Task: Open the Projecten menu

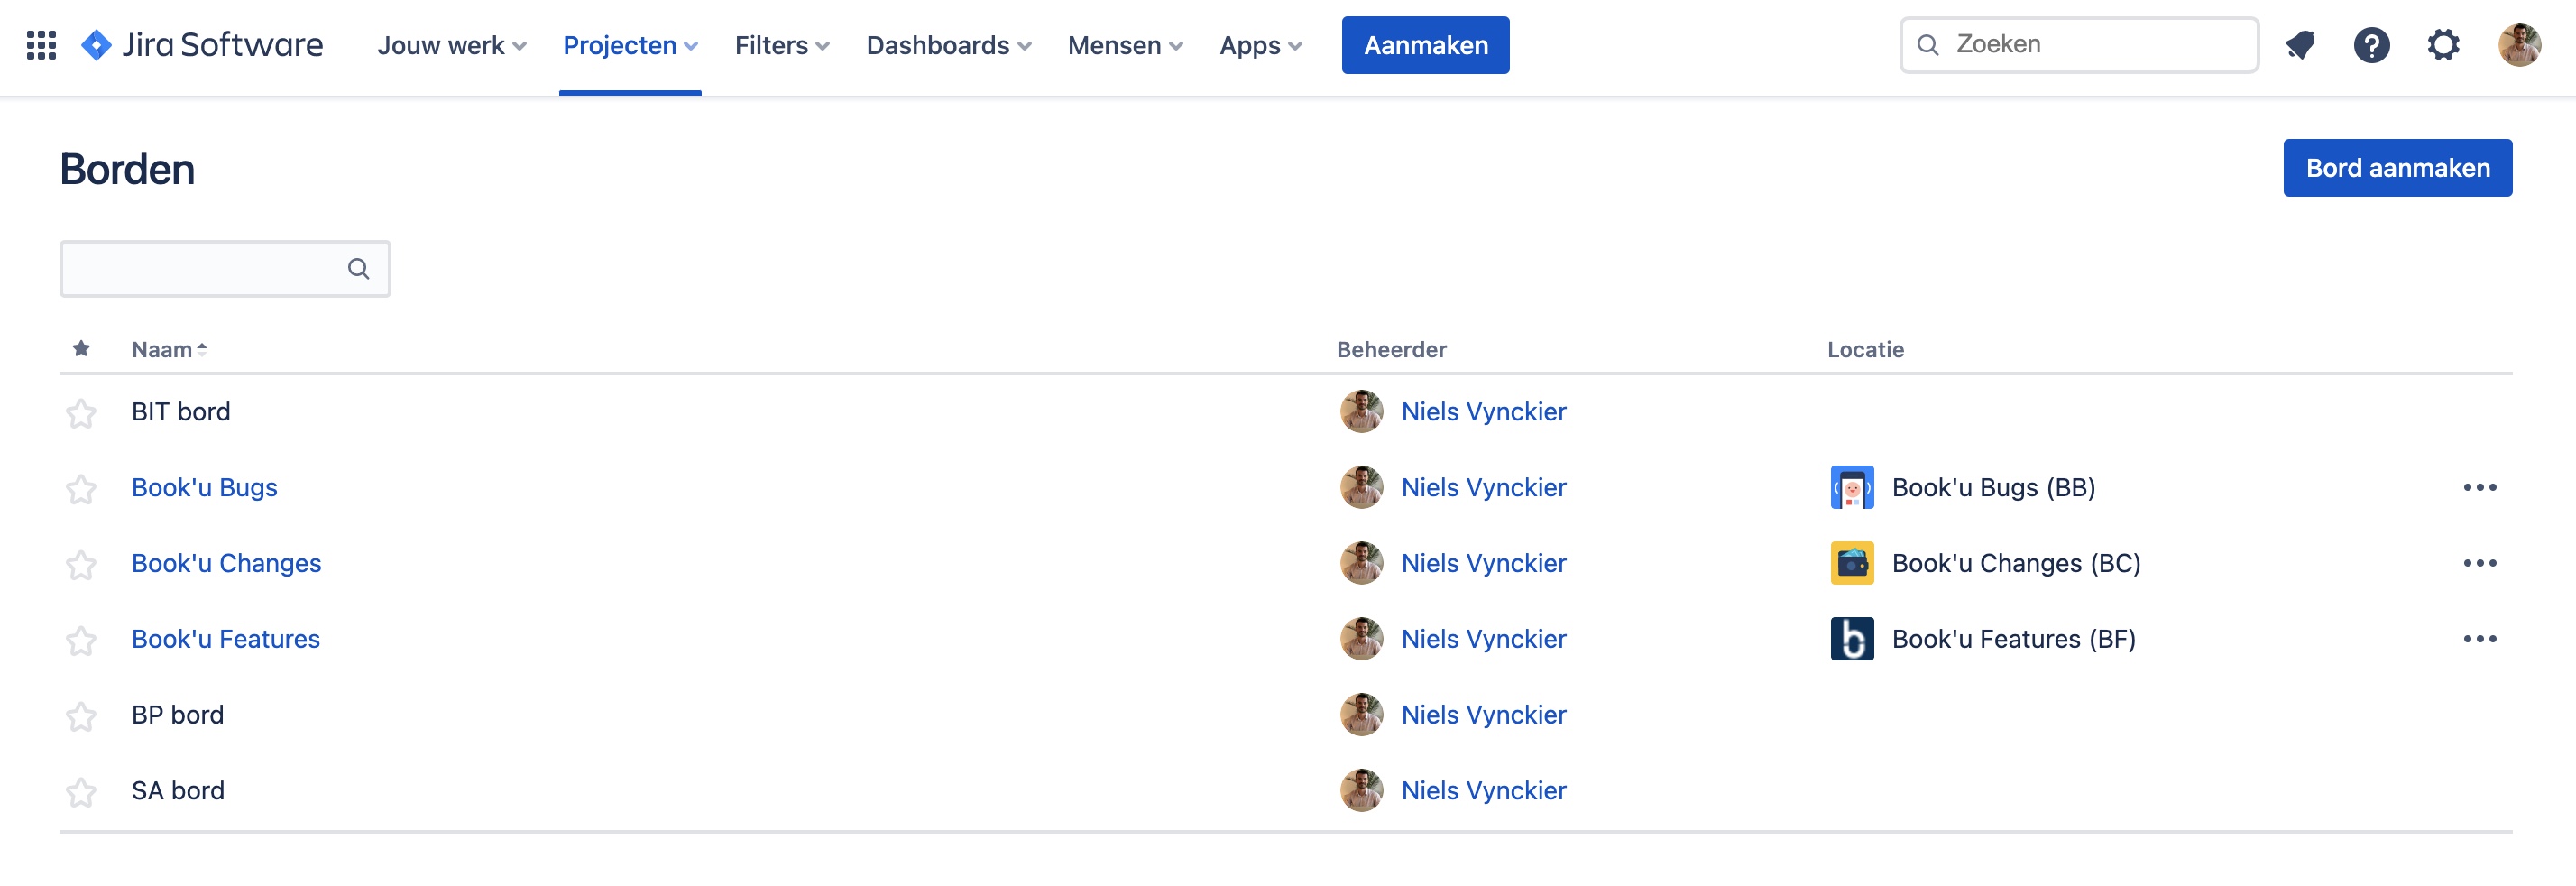Action: pos(630,45)
